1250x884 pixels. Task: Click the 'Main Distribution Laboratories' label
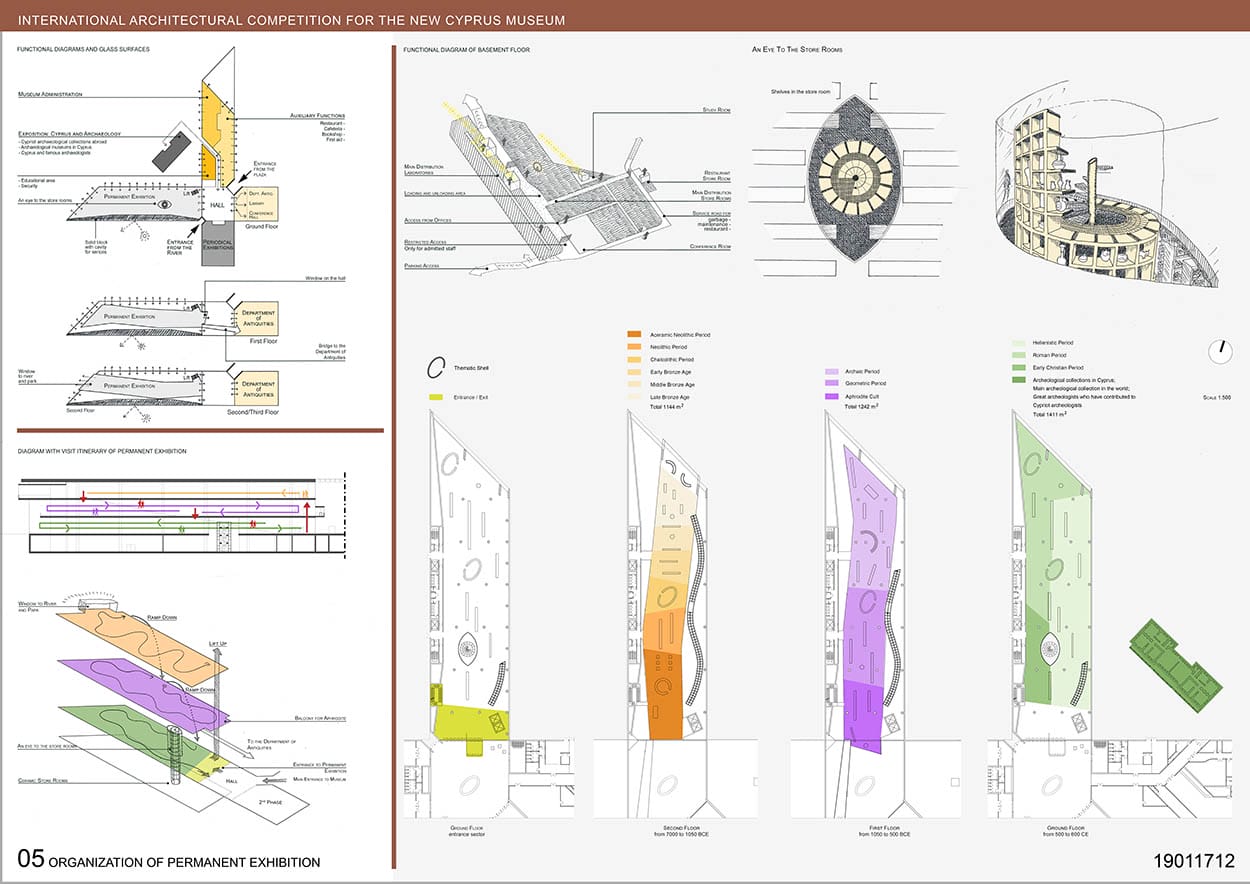pos(425,171)
